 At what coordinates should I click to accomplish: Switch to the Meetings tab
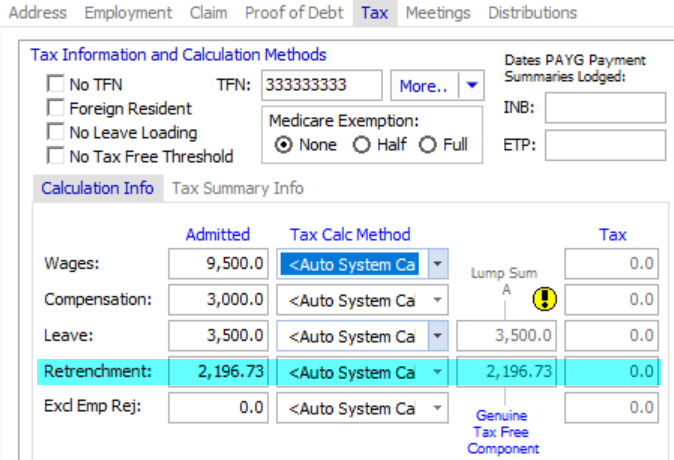point(439,13)
